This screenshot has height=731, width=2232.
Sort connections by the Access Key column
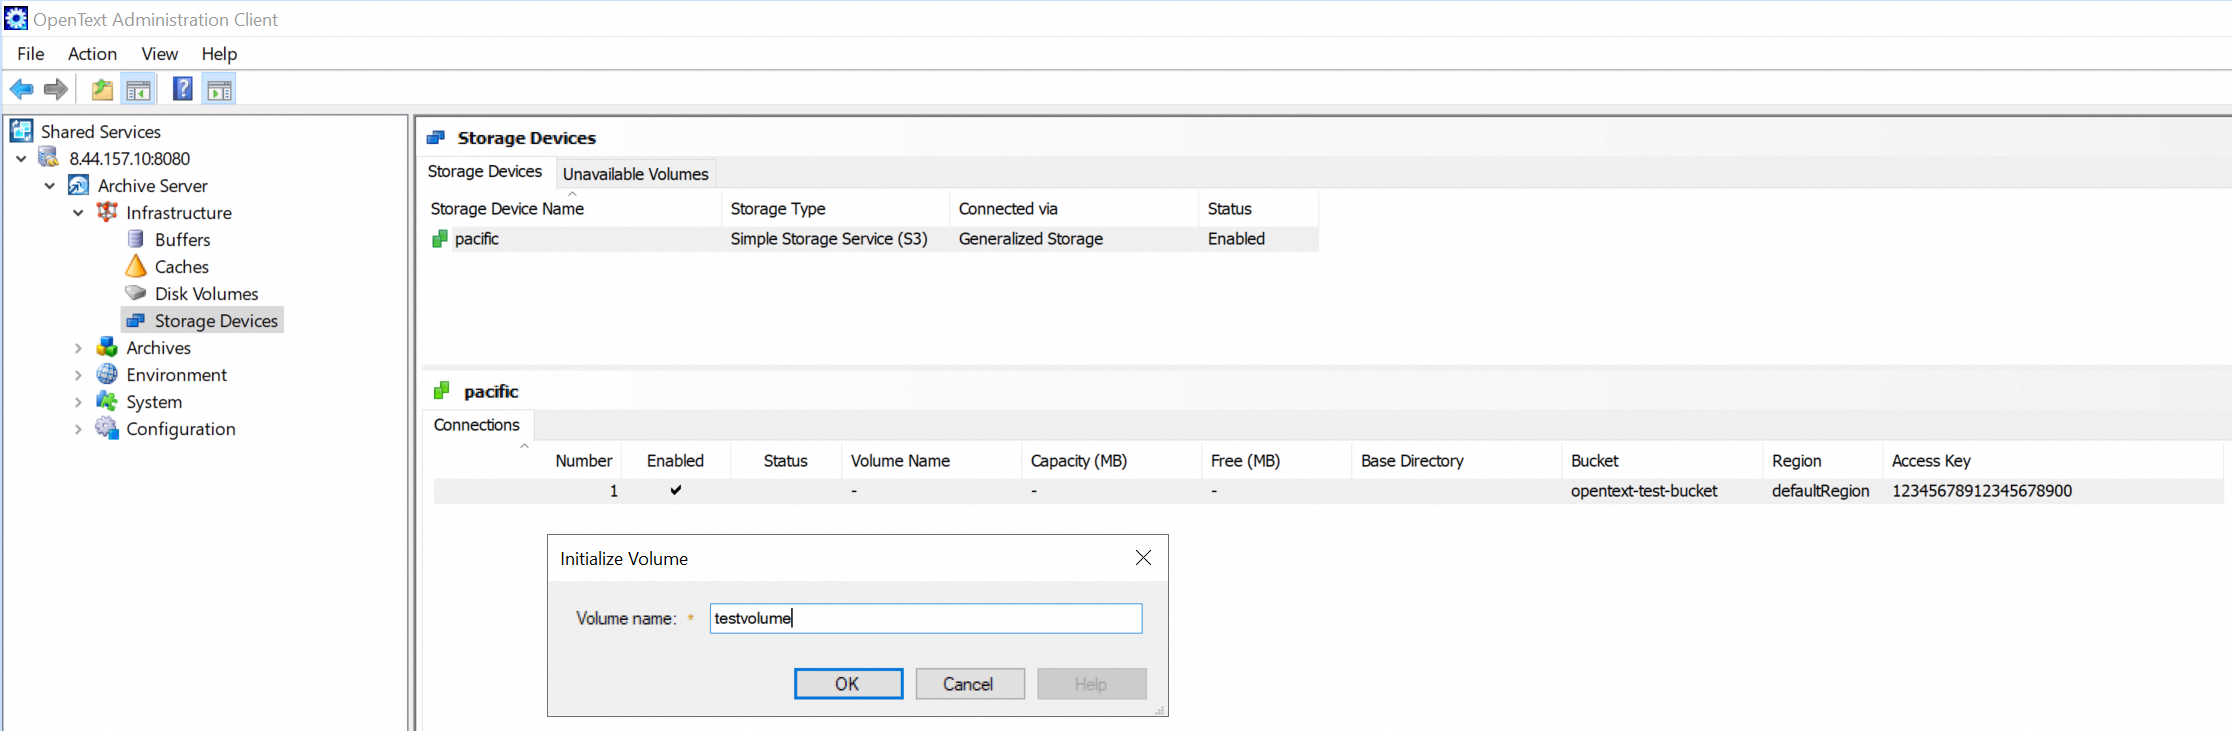pos(2052,461)
